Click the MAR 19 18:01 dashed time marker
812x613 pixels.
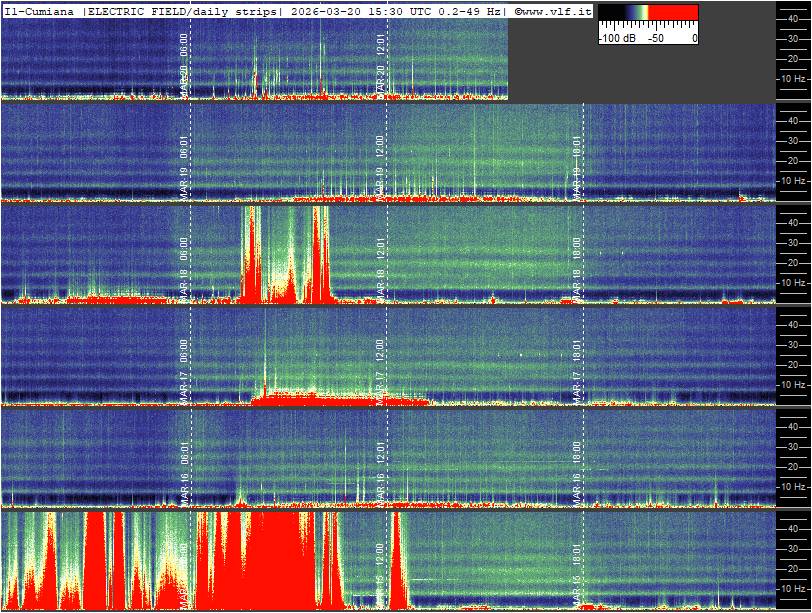[577, 163]
